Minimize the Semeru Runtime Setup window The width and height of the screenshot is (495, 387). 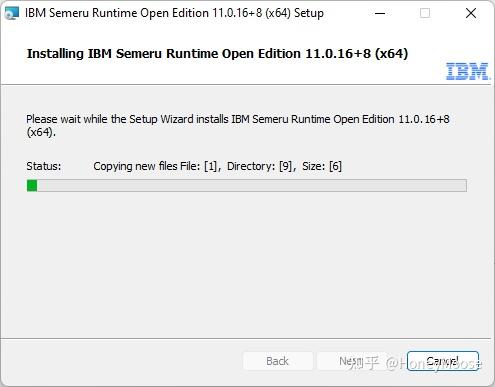click(380, 13)
